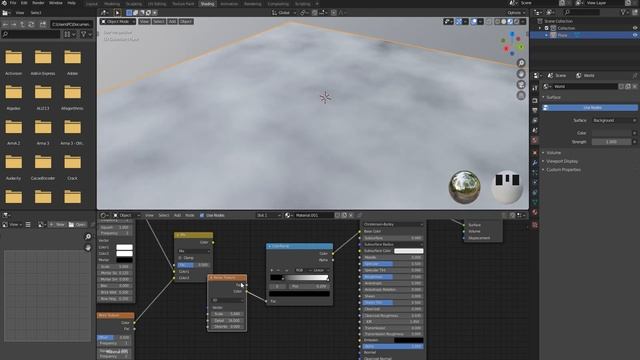Toggle Clamp checkbox on Mix node
The height and width of the screenshot is (360, 640).
pyautogui.click(x=180, y=258)
